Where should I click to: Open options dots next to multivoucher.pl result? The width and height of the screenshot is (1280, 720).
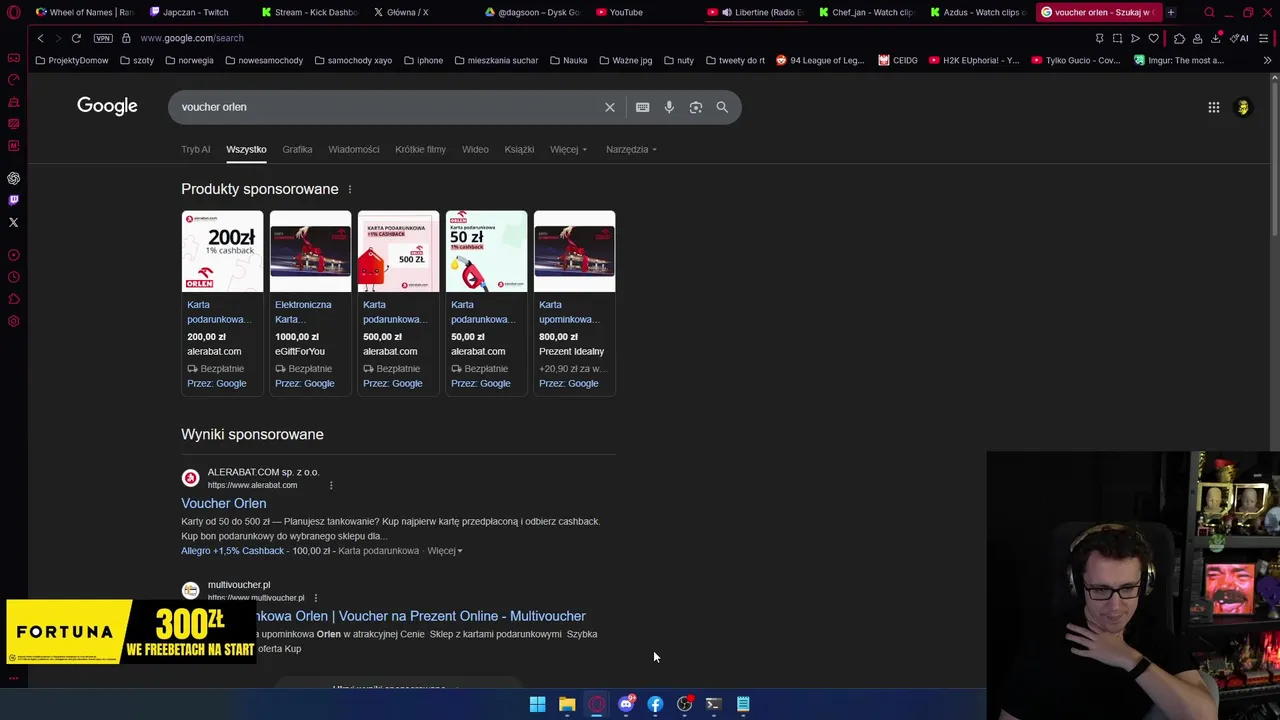pyautogui.click(x=315, y=598)
